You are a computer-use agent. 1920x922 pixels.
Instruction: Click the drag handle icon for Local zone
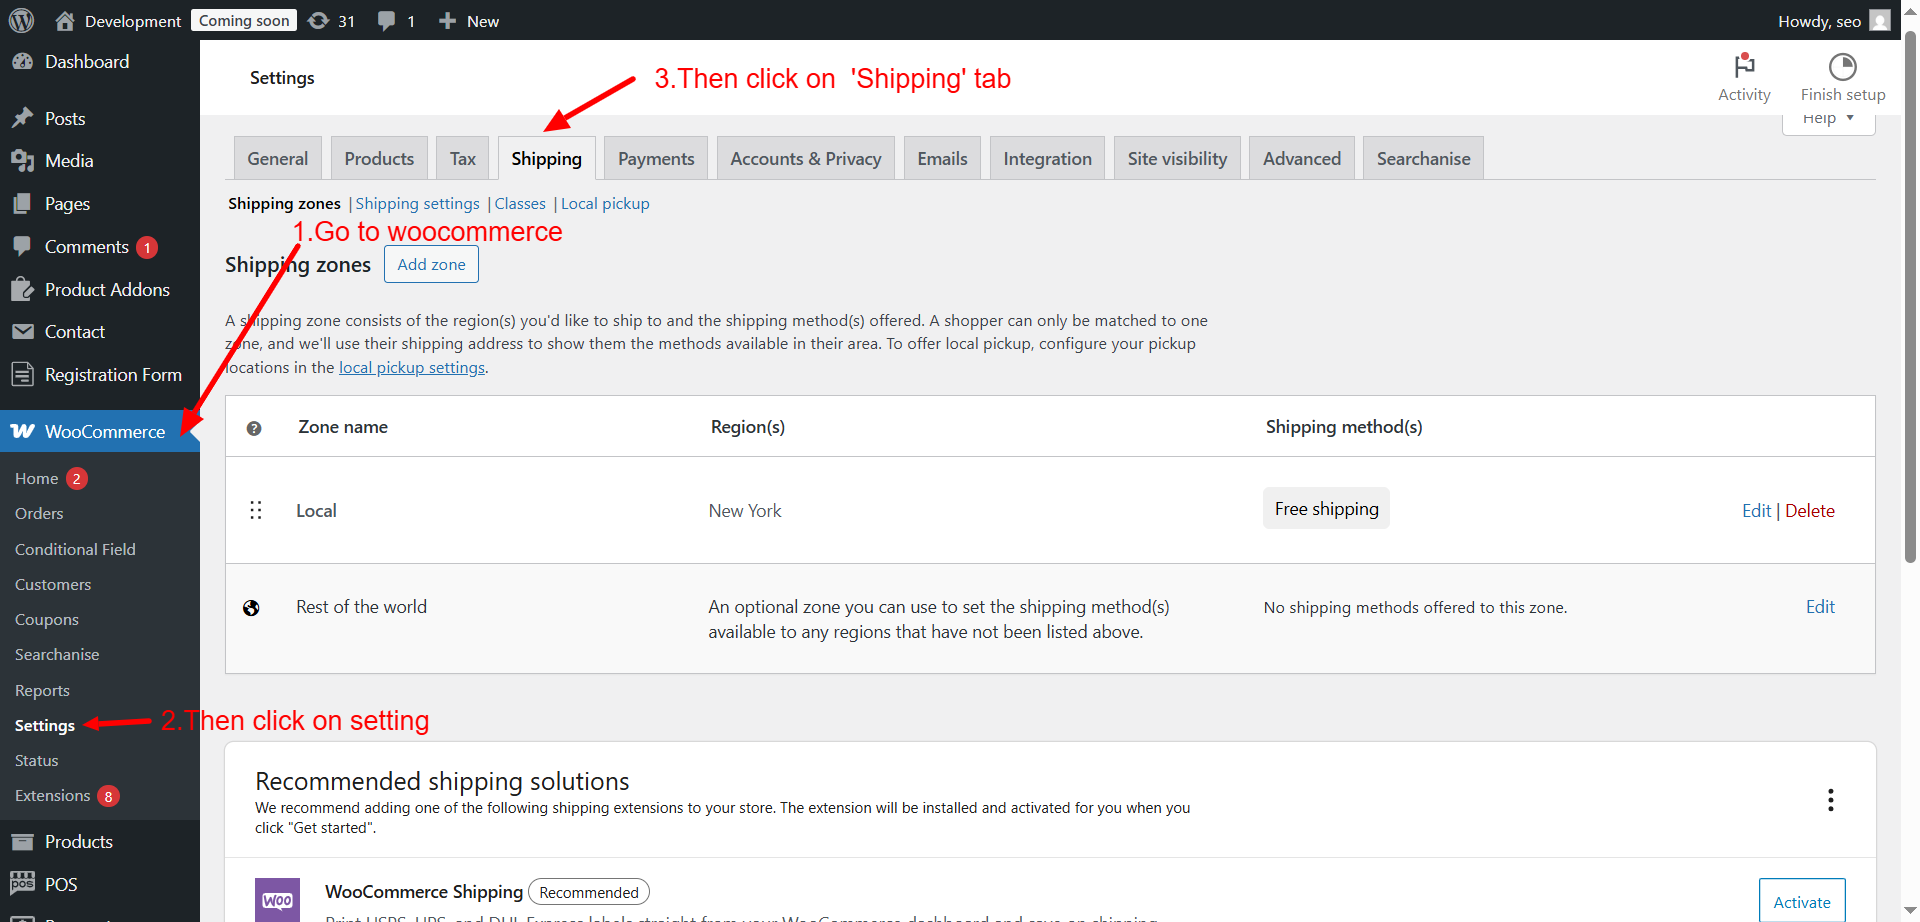(256, 510)
